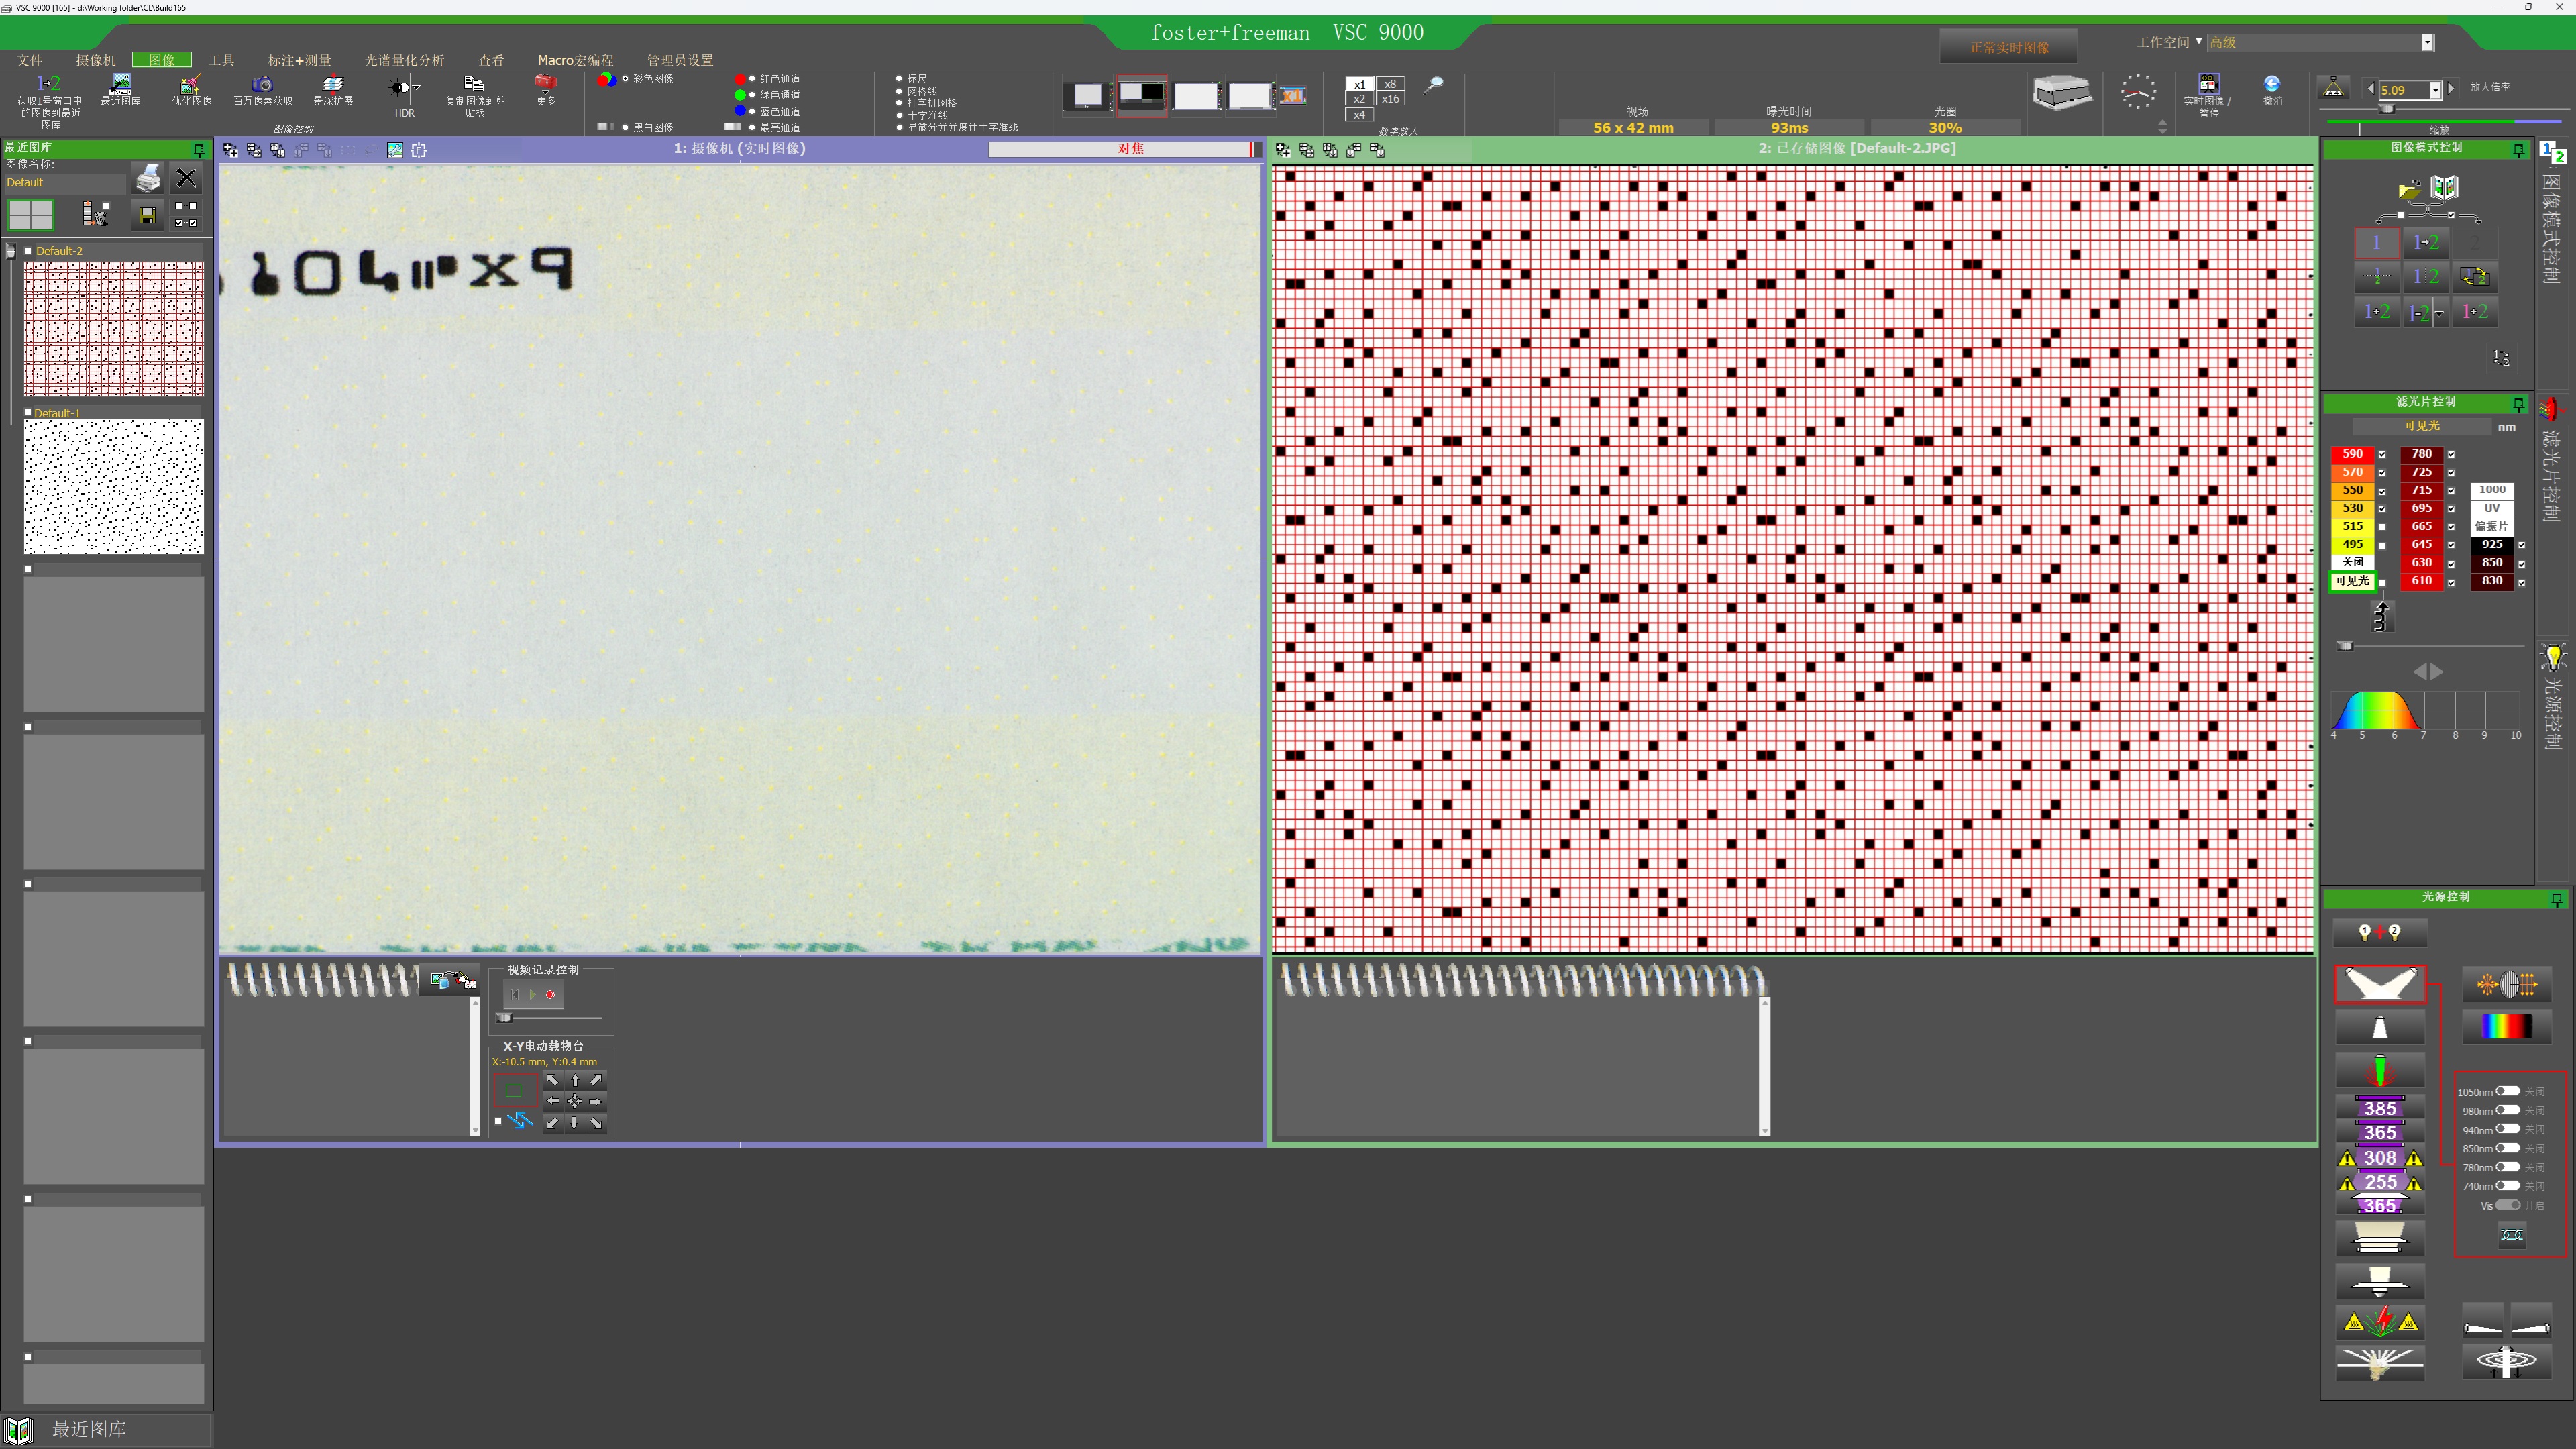Select the 网格线 gridline radio option

[899, 91]
